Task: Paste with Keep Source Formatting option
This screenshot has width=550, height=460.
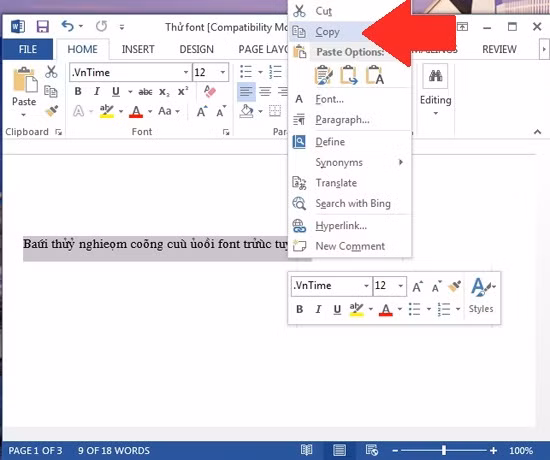Action: click(x=323, y=75)
